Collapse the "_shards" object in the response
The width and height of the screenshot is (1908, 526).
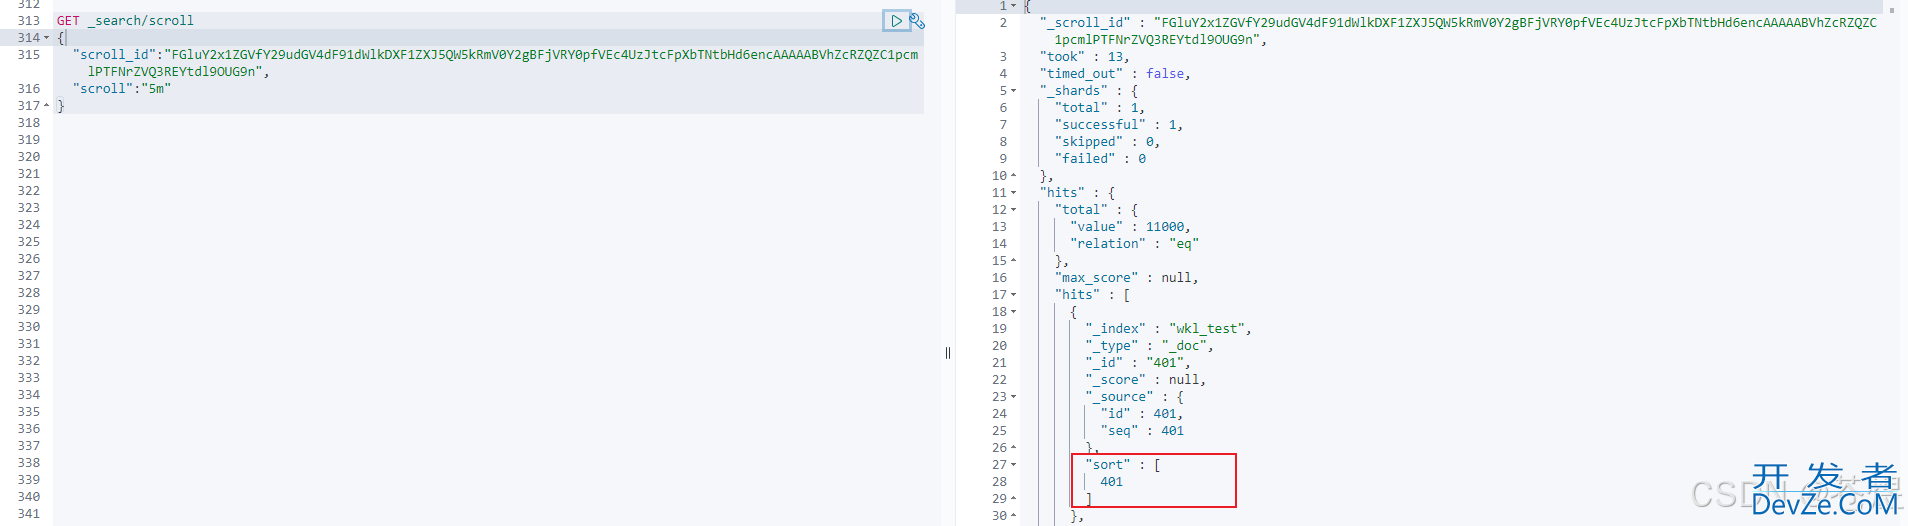(1014, 91)
